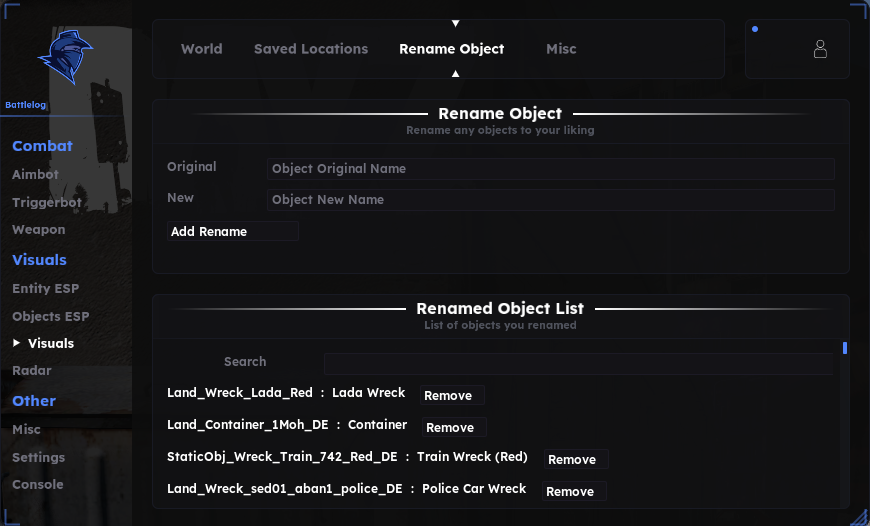Select the Misc tab in top bar
Screen dimensions: 870x526
coord(561,49)
